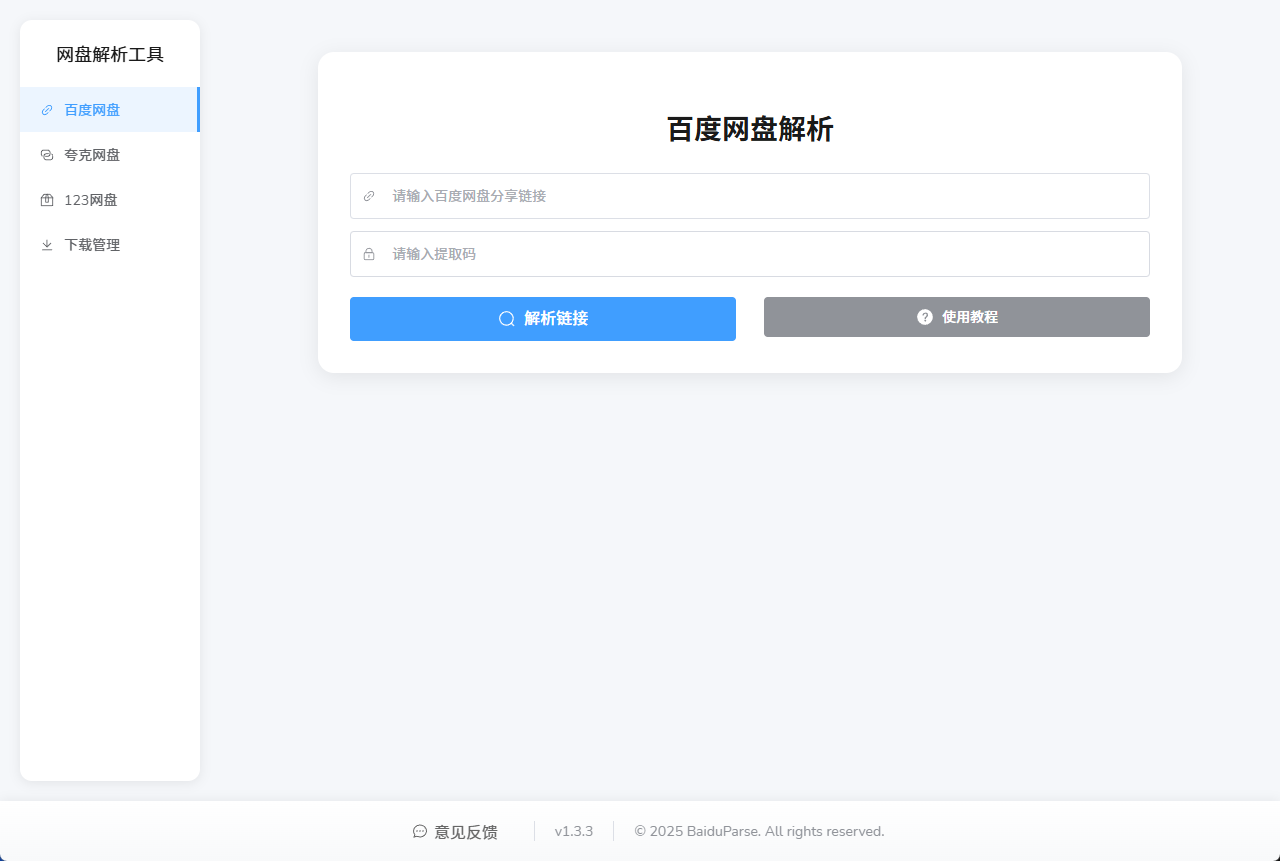Image resolution: width=1280 pixels, height=861 pixels.
Task: Open the 意见反馈 footer link
Action: (465, 832)
